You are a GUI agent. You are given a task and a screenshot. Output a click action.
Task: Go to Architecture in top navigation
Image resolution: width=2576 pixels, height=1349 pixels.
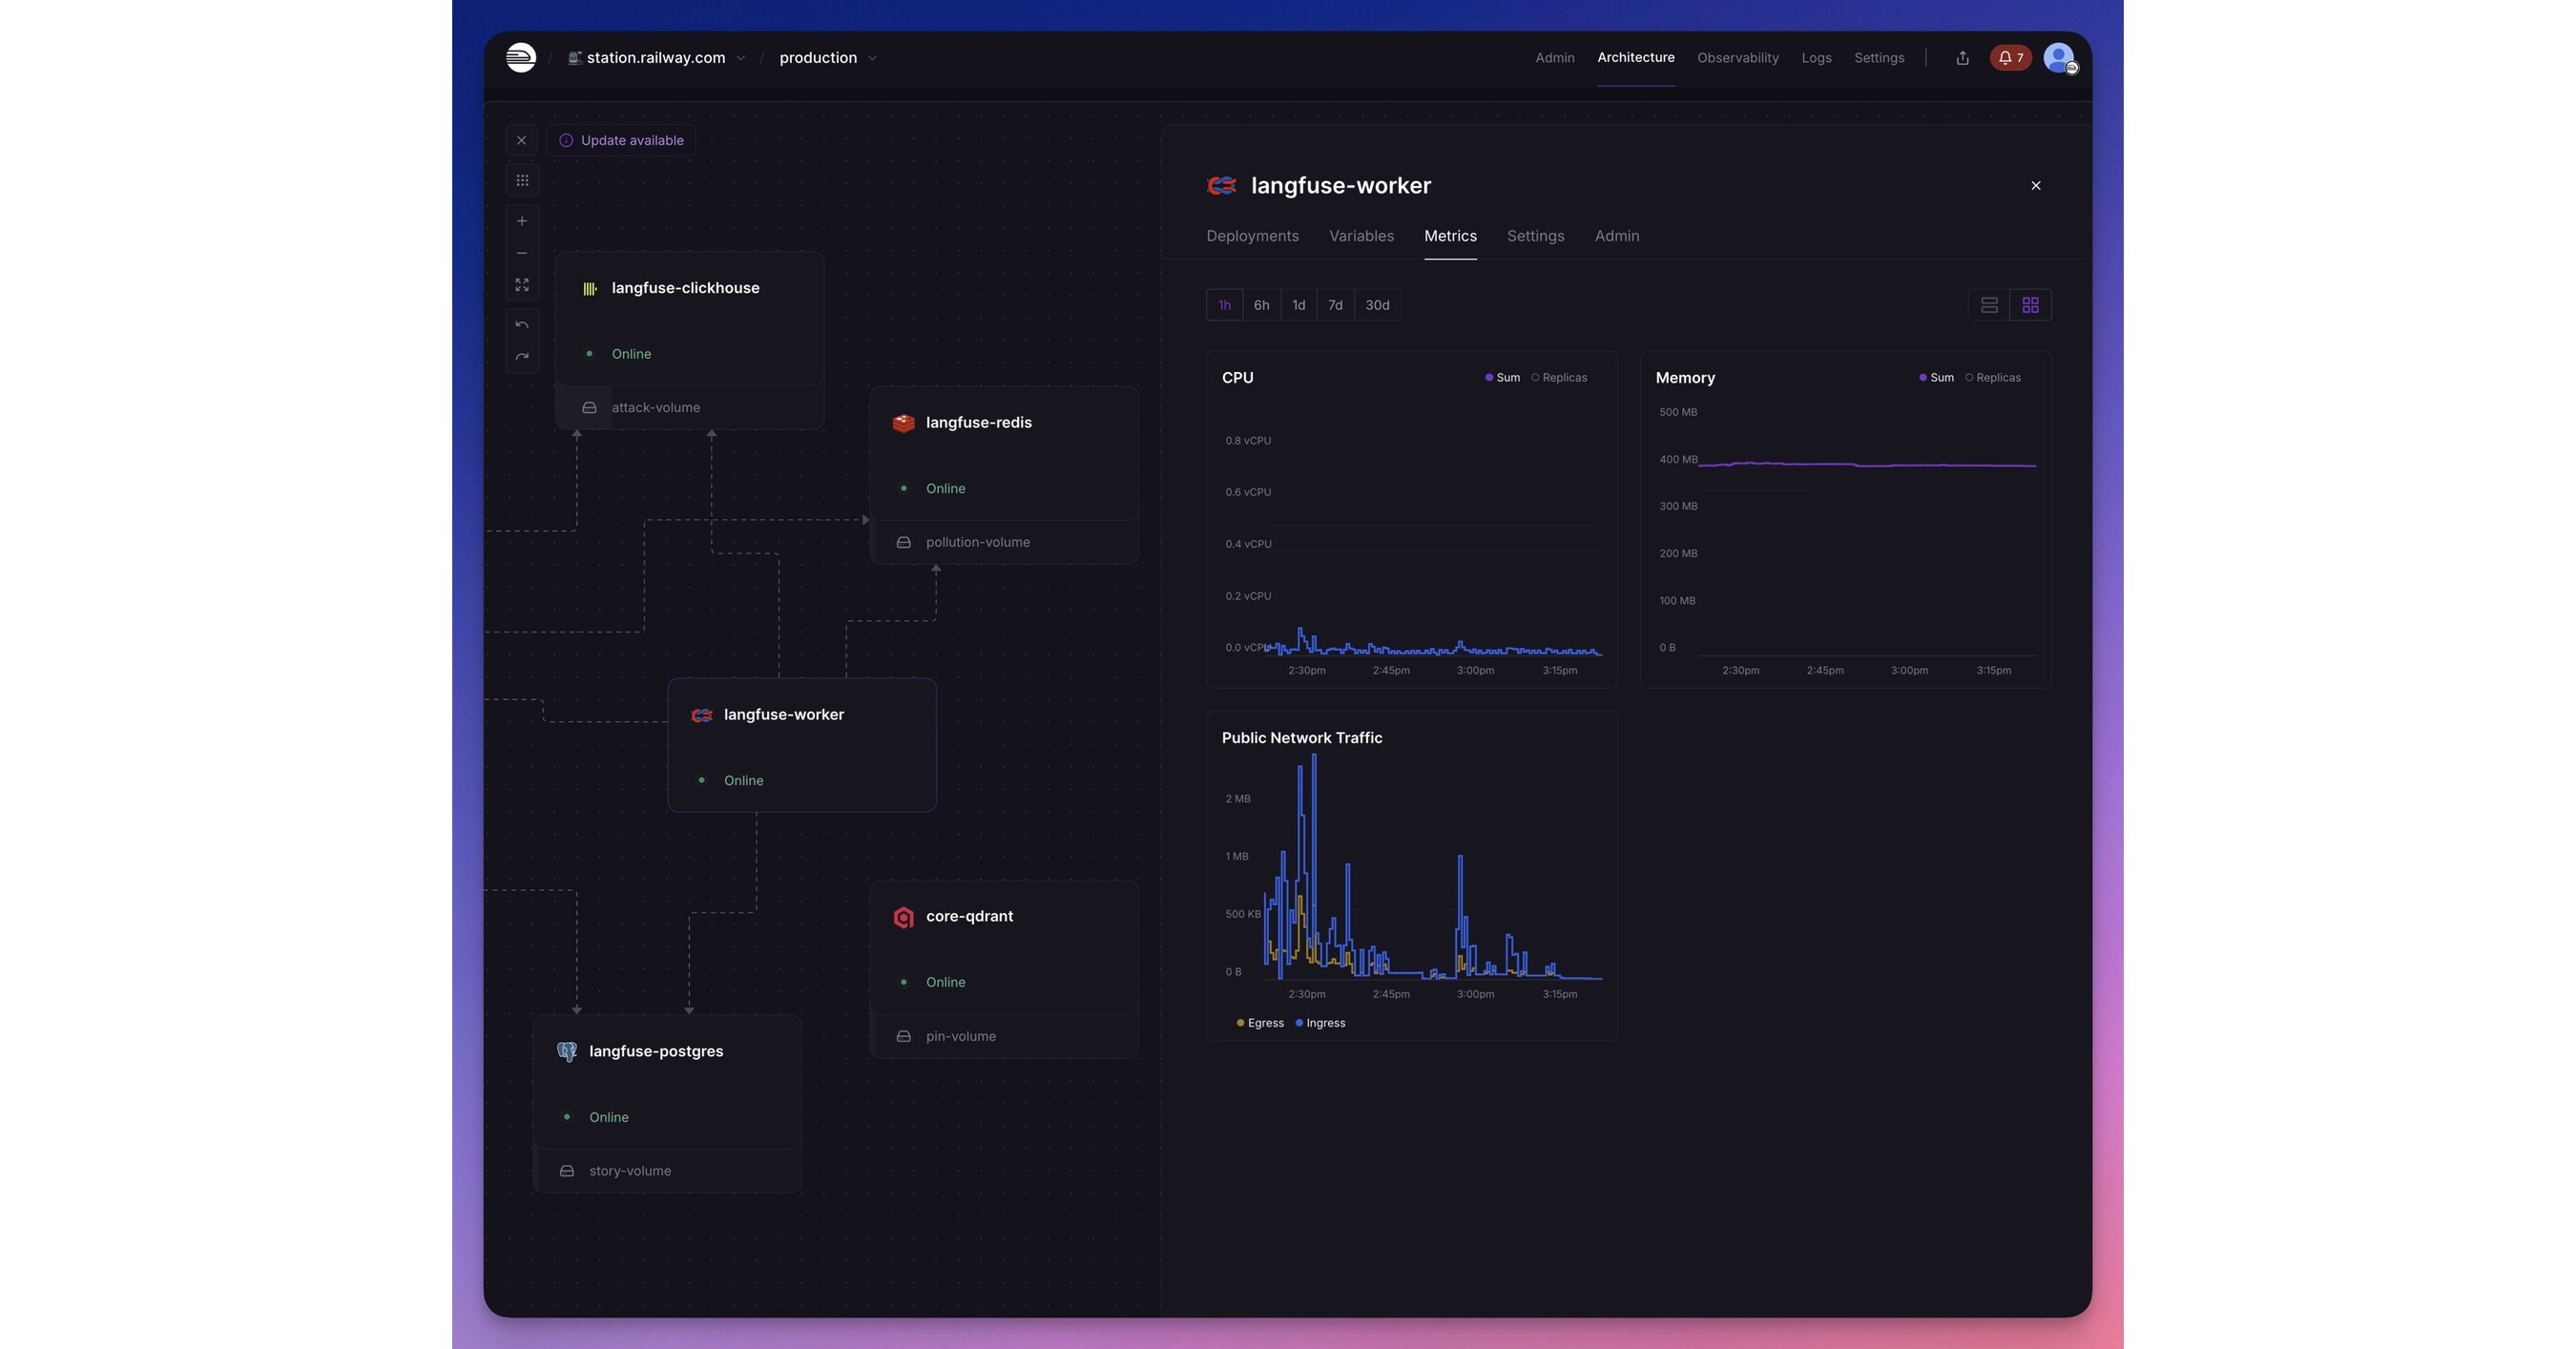pyautogui.click(x=1635, y=58)
